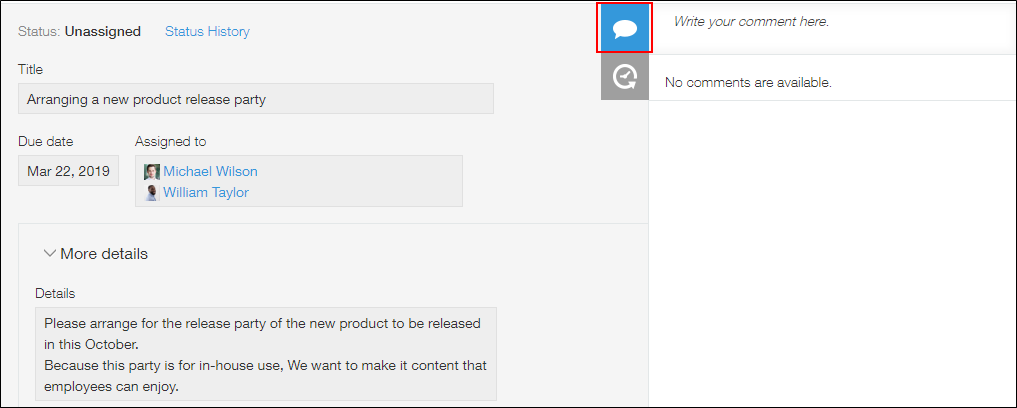Select the Mar 22, 2019 due date value
Image resolution: width=1017 pixels, height=408 pixels.
pos(68,171)
